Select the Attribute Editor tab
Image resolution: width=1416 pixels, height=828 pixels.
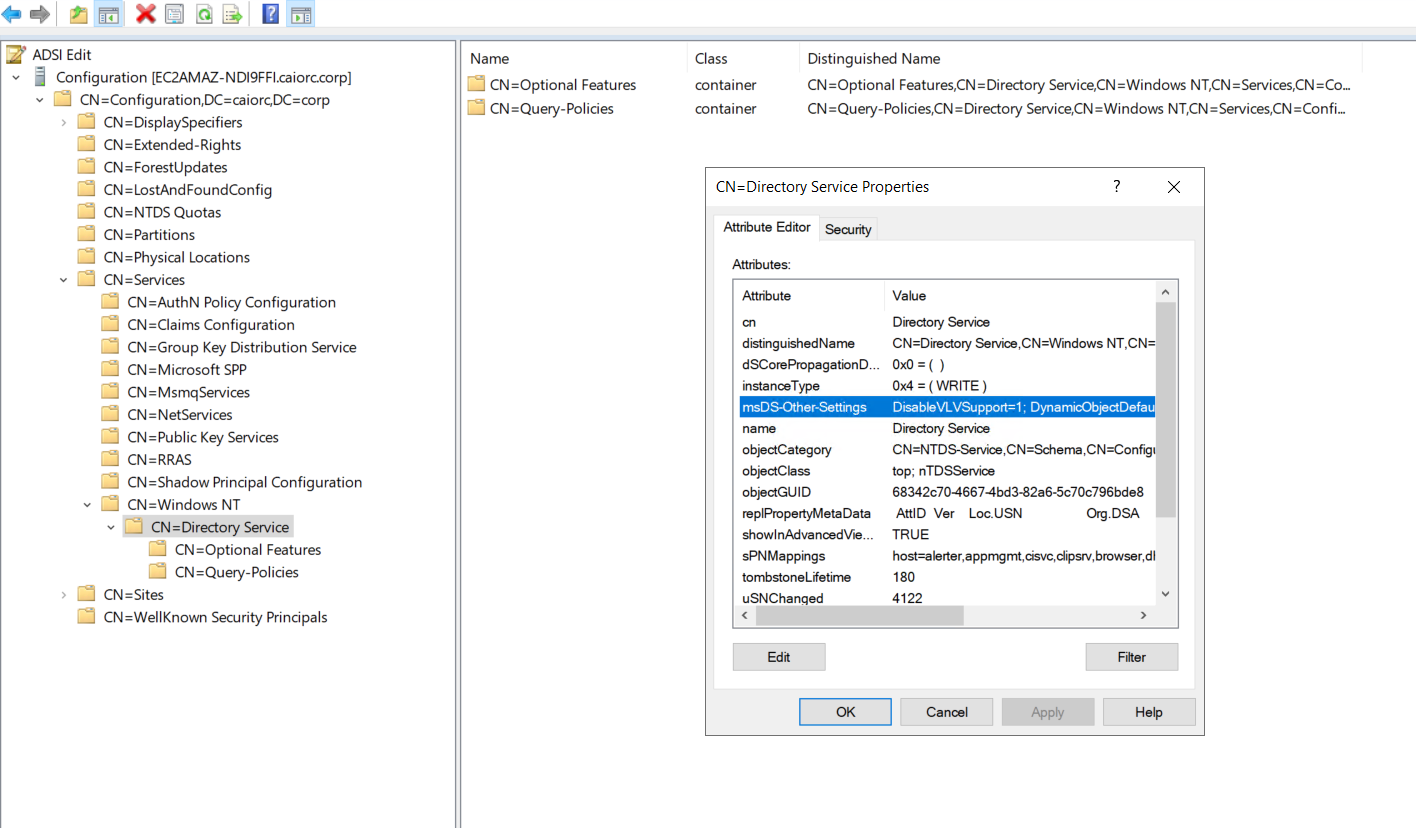(767, 227)
